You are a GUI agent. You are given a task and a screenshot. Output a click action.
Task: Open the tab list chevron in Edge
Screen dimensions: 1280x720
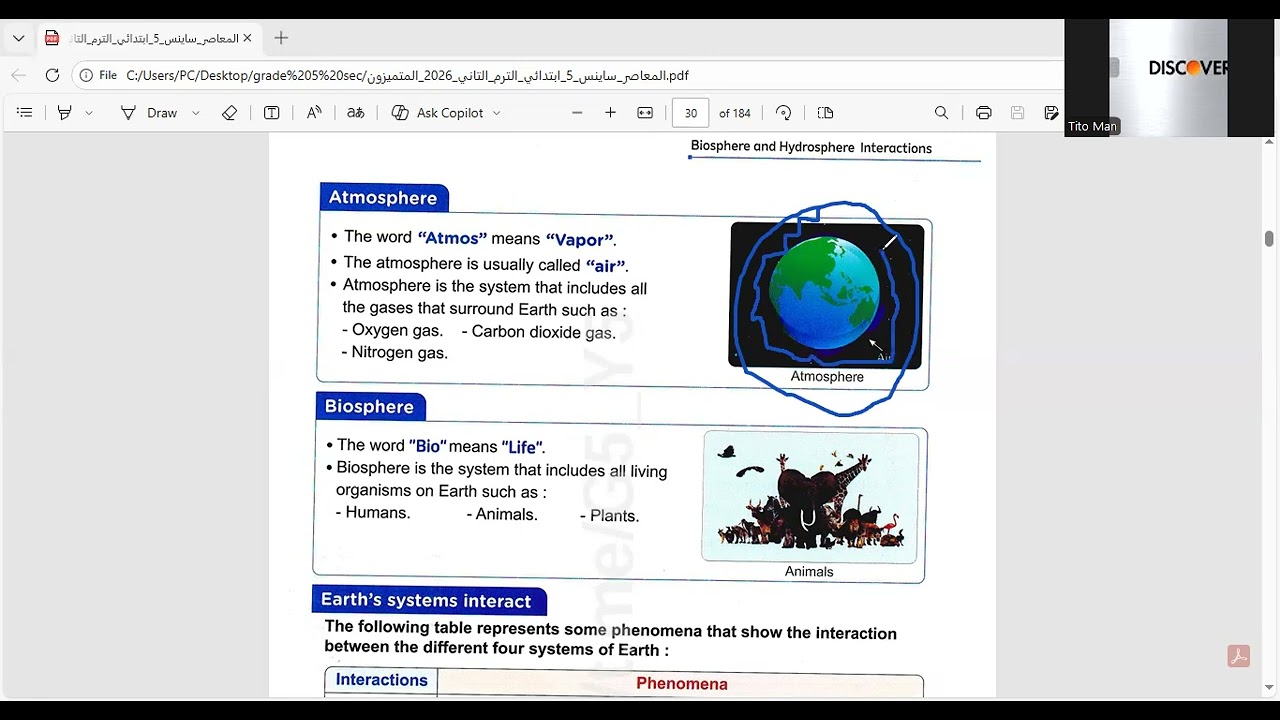click(x=18, y=38)
